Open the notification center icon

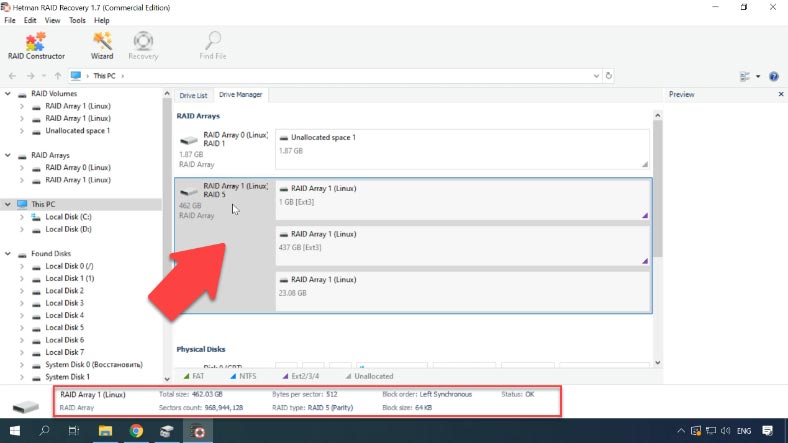(767, 431)
